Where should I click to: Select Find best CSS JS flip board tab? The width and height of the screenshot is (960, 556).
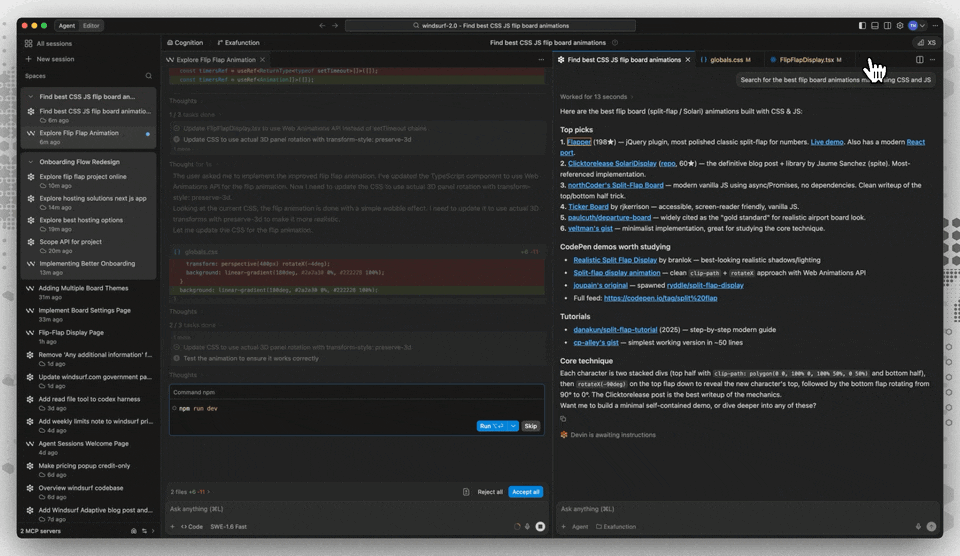click(x=624, y=60)
